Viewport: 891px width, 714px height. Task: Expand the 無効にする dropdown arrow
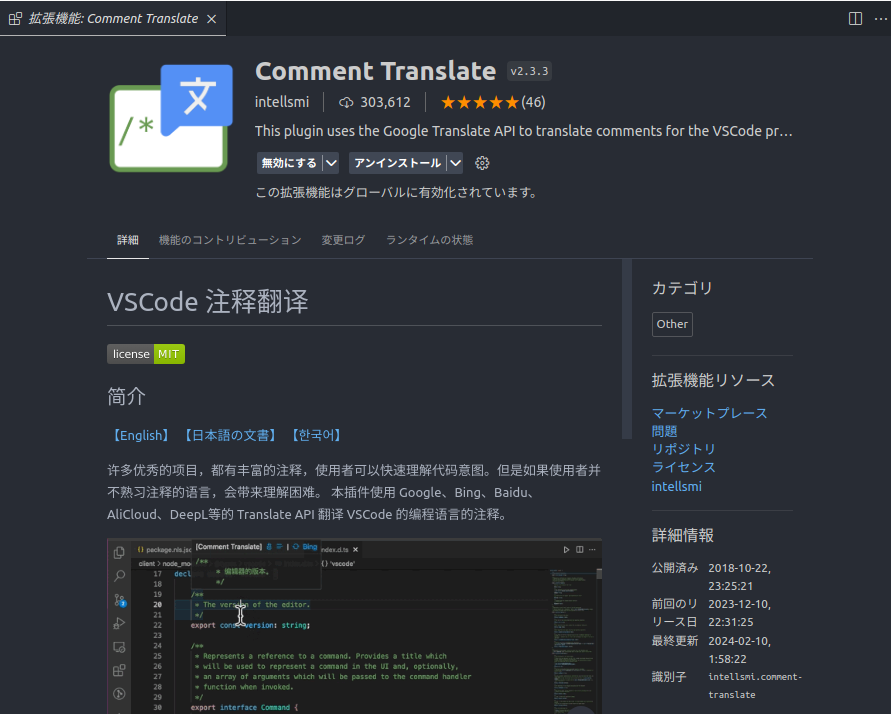click(x=331, y=163)
